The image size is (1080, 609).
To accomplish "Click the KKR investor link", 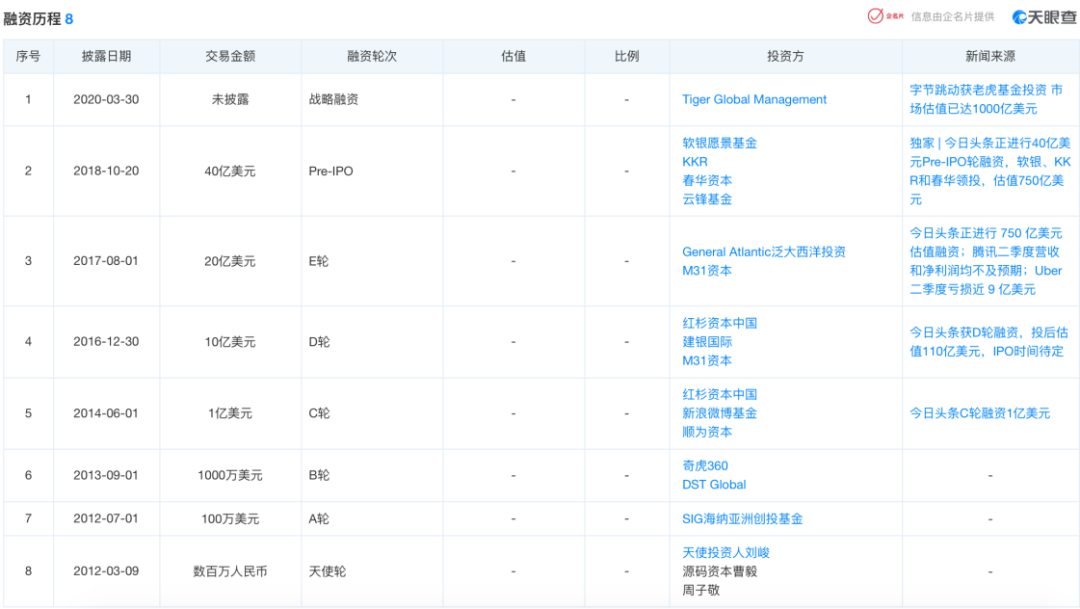I will coord(694,161).
